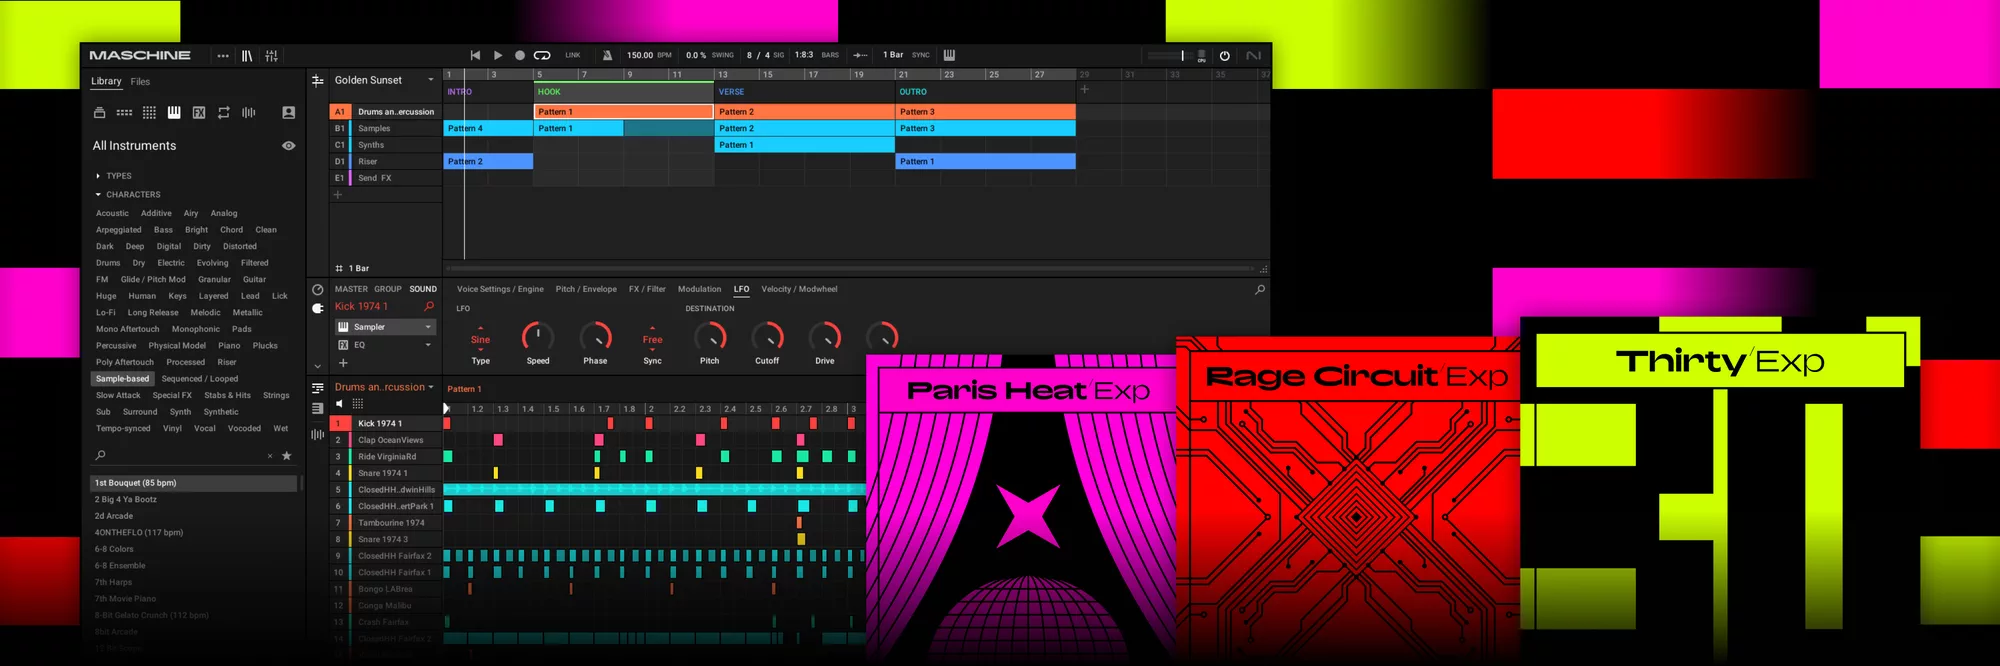The width and height of the screenshot is (2000, 666).
Task: Open the mixer view icon
Action: tap(271, 56)
